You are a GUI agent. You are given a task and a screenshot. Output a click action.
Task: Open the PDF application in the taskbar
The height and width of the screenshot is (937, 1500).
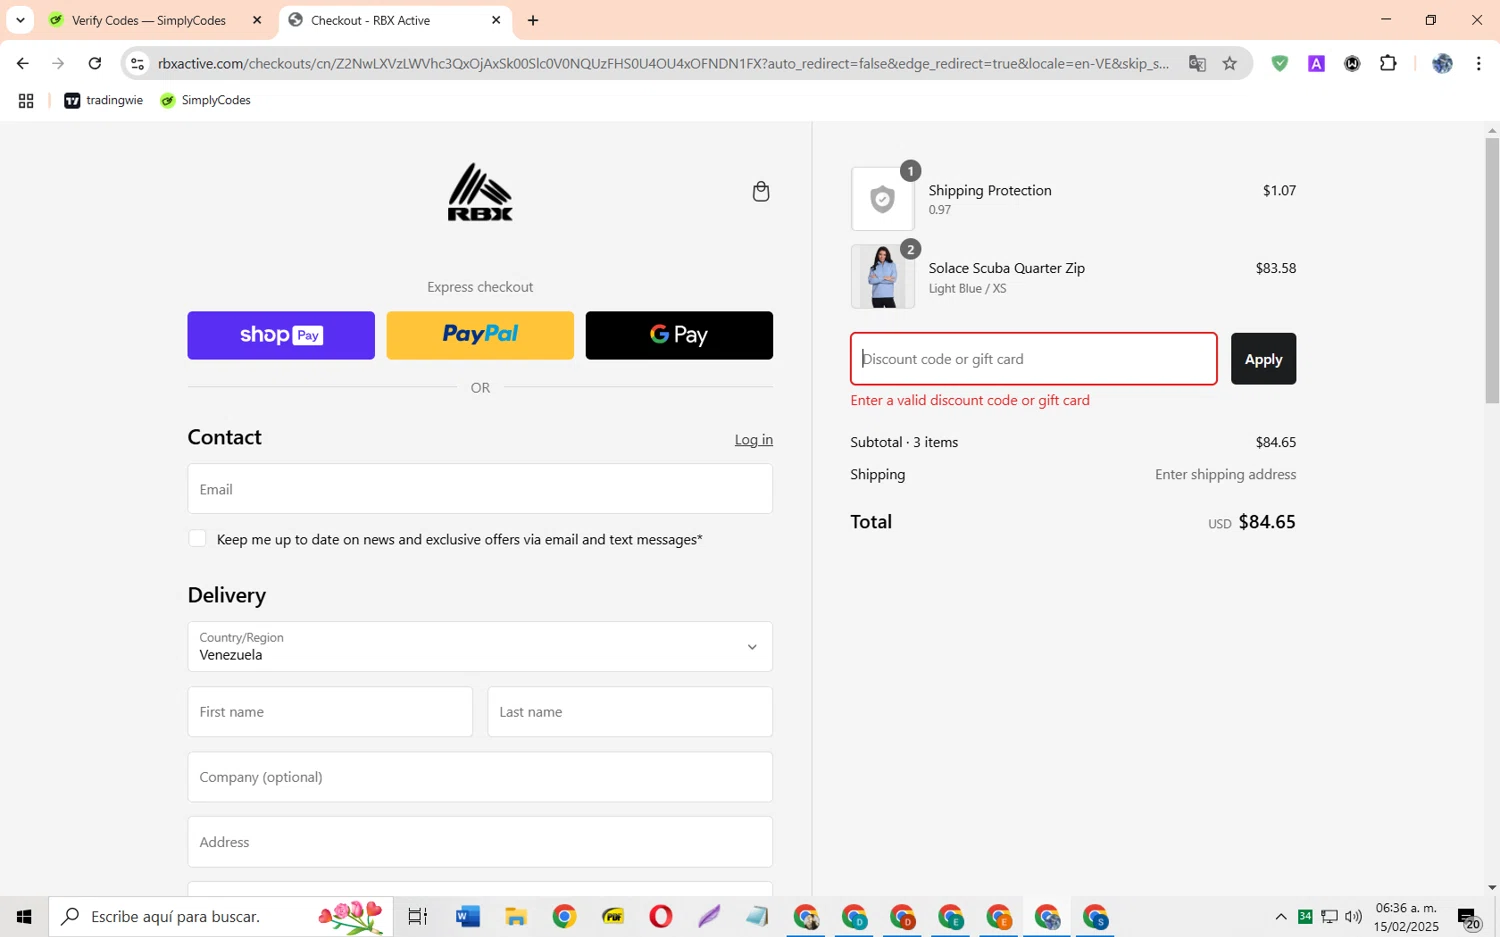click(613, 916)
